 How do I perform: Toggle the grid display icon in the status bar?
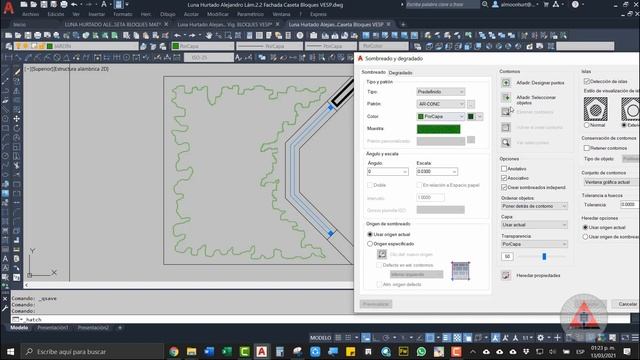point(338,338)
